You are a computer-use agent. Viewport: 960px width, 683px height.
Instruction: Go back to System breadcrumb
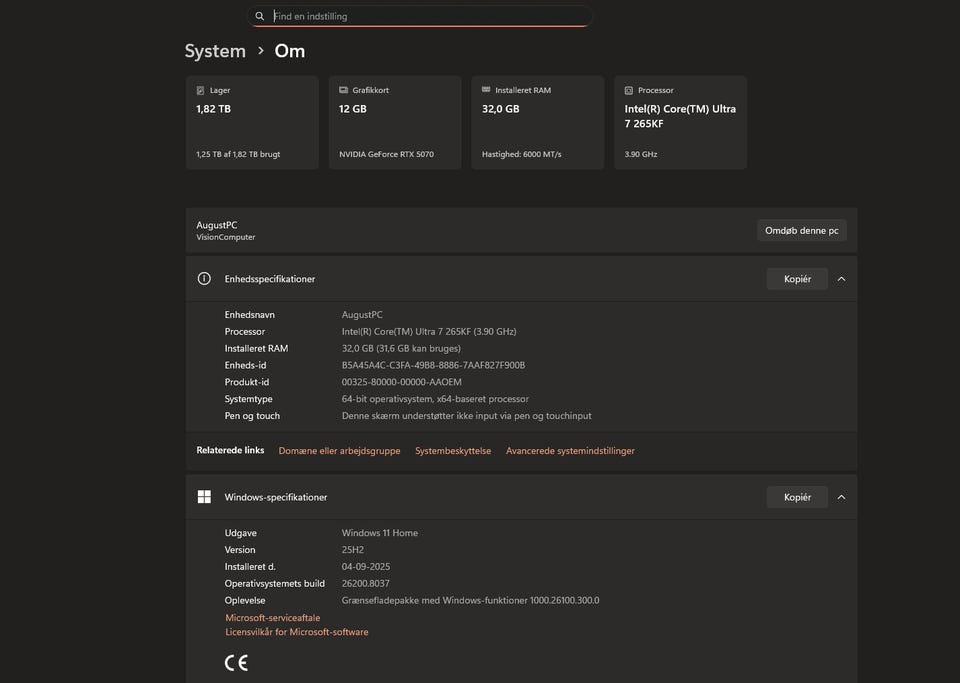pos(215,51)
